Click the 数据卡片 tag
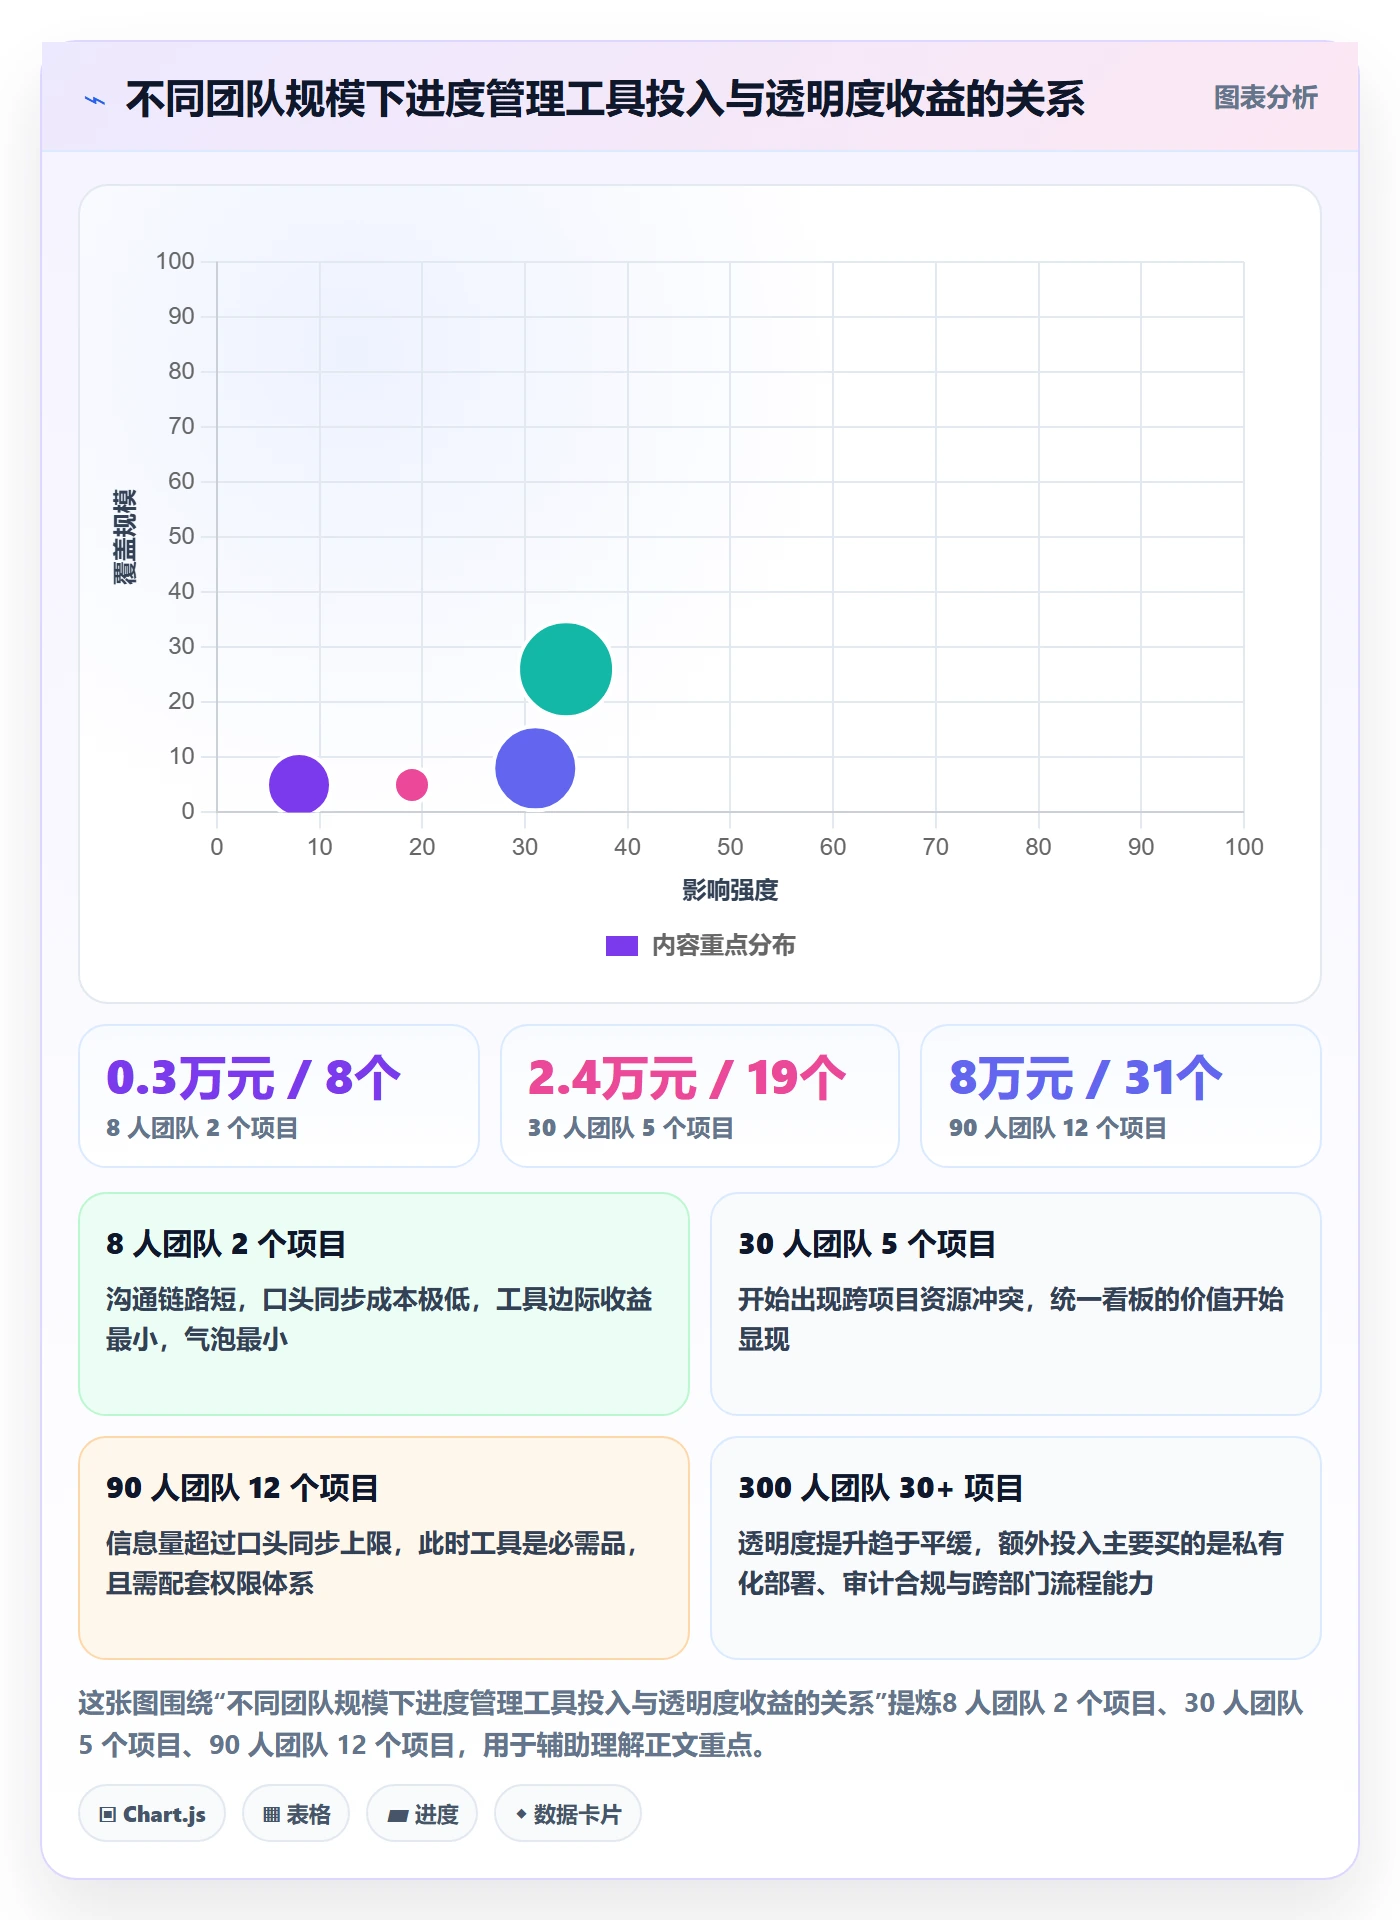This screenshot has width=1400, height=1920. tap(568, 1814)
